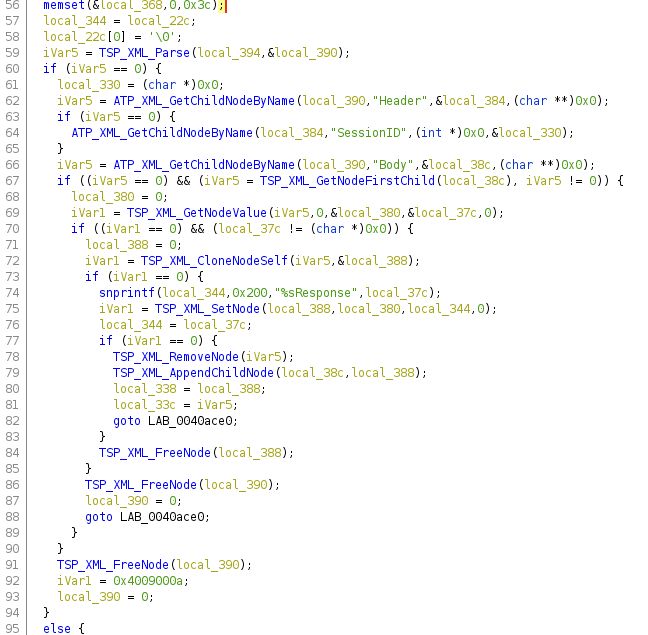Image resolution: width=648 pixels, height=635 pixels.
Task: Select snprintf call on line 74
Action: click(x=127, y=293)
